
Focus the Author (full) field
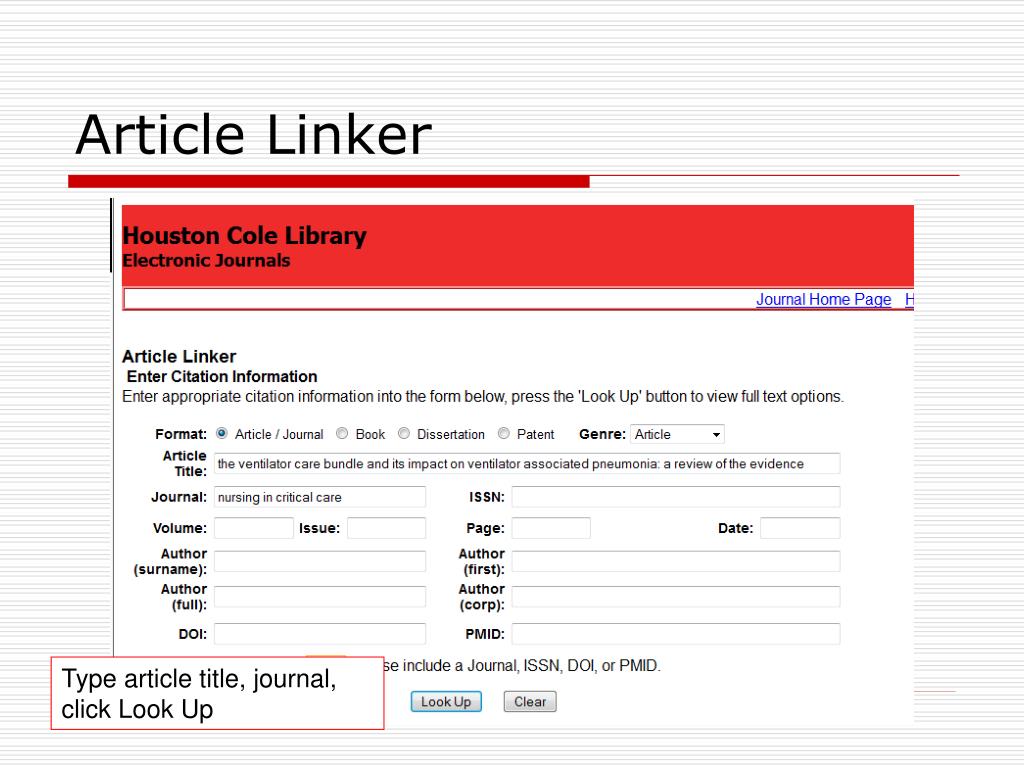pos(320,597)
